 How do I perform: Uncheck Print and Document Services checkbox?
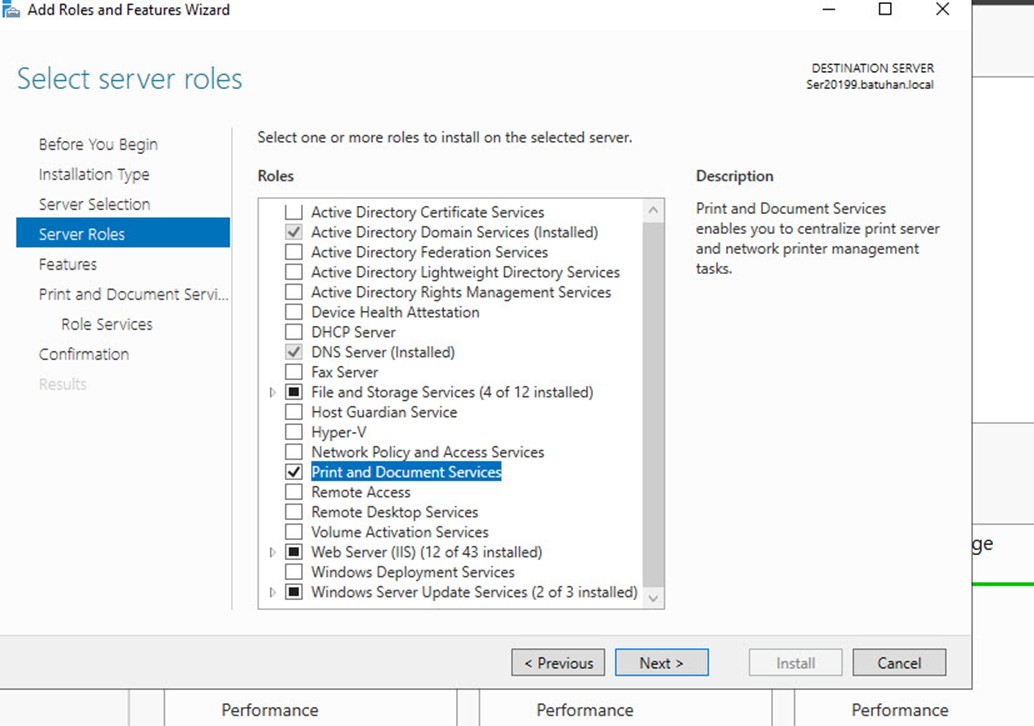point(293,472)
